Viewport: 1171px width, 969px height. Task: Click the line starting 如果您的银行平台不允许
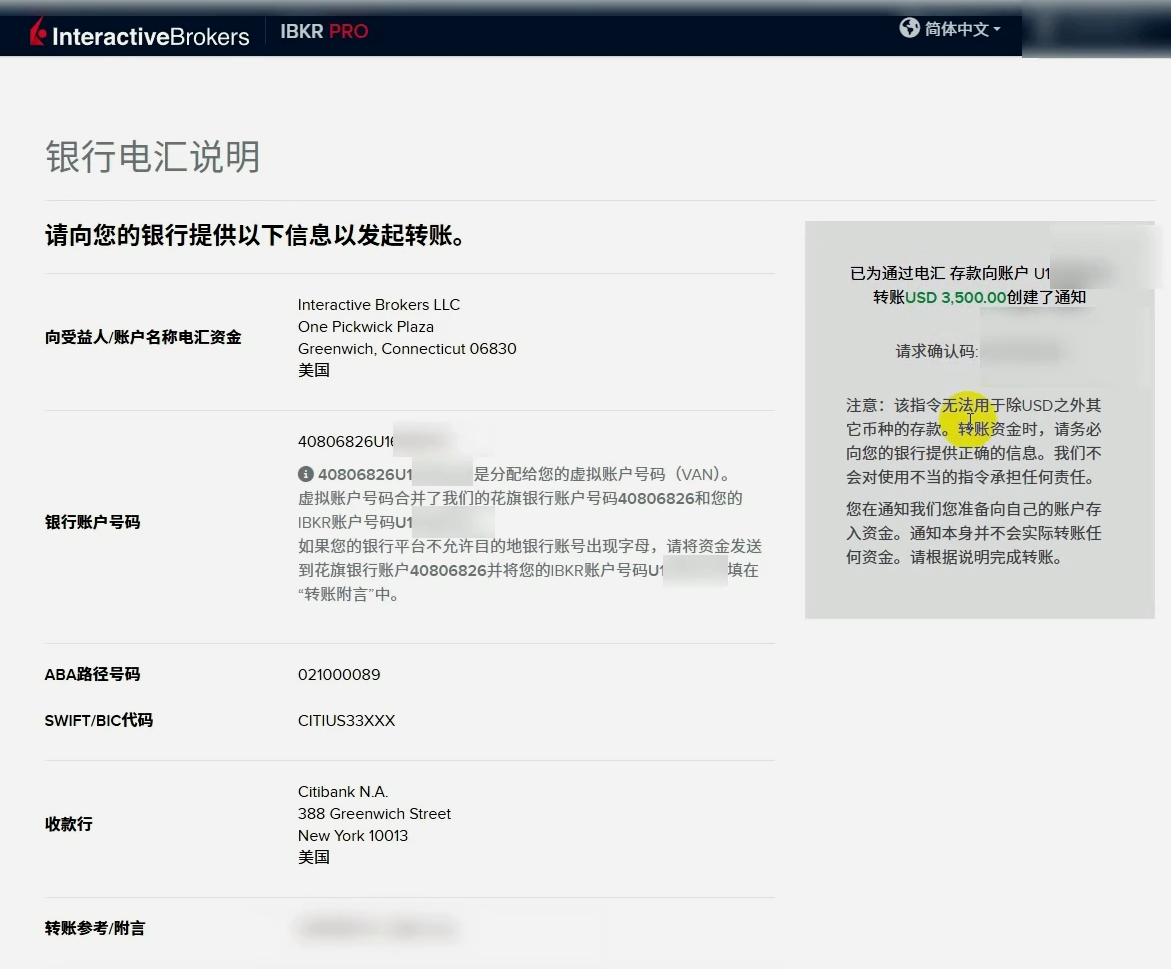click(529, 546)
